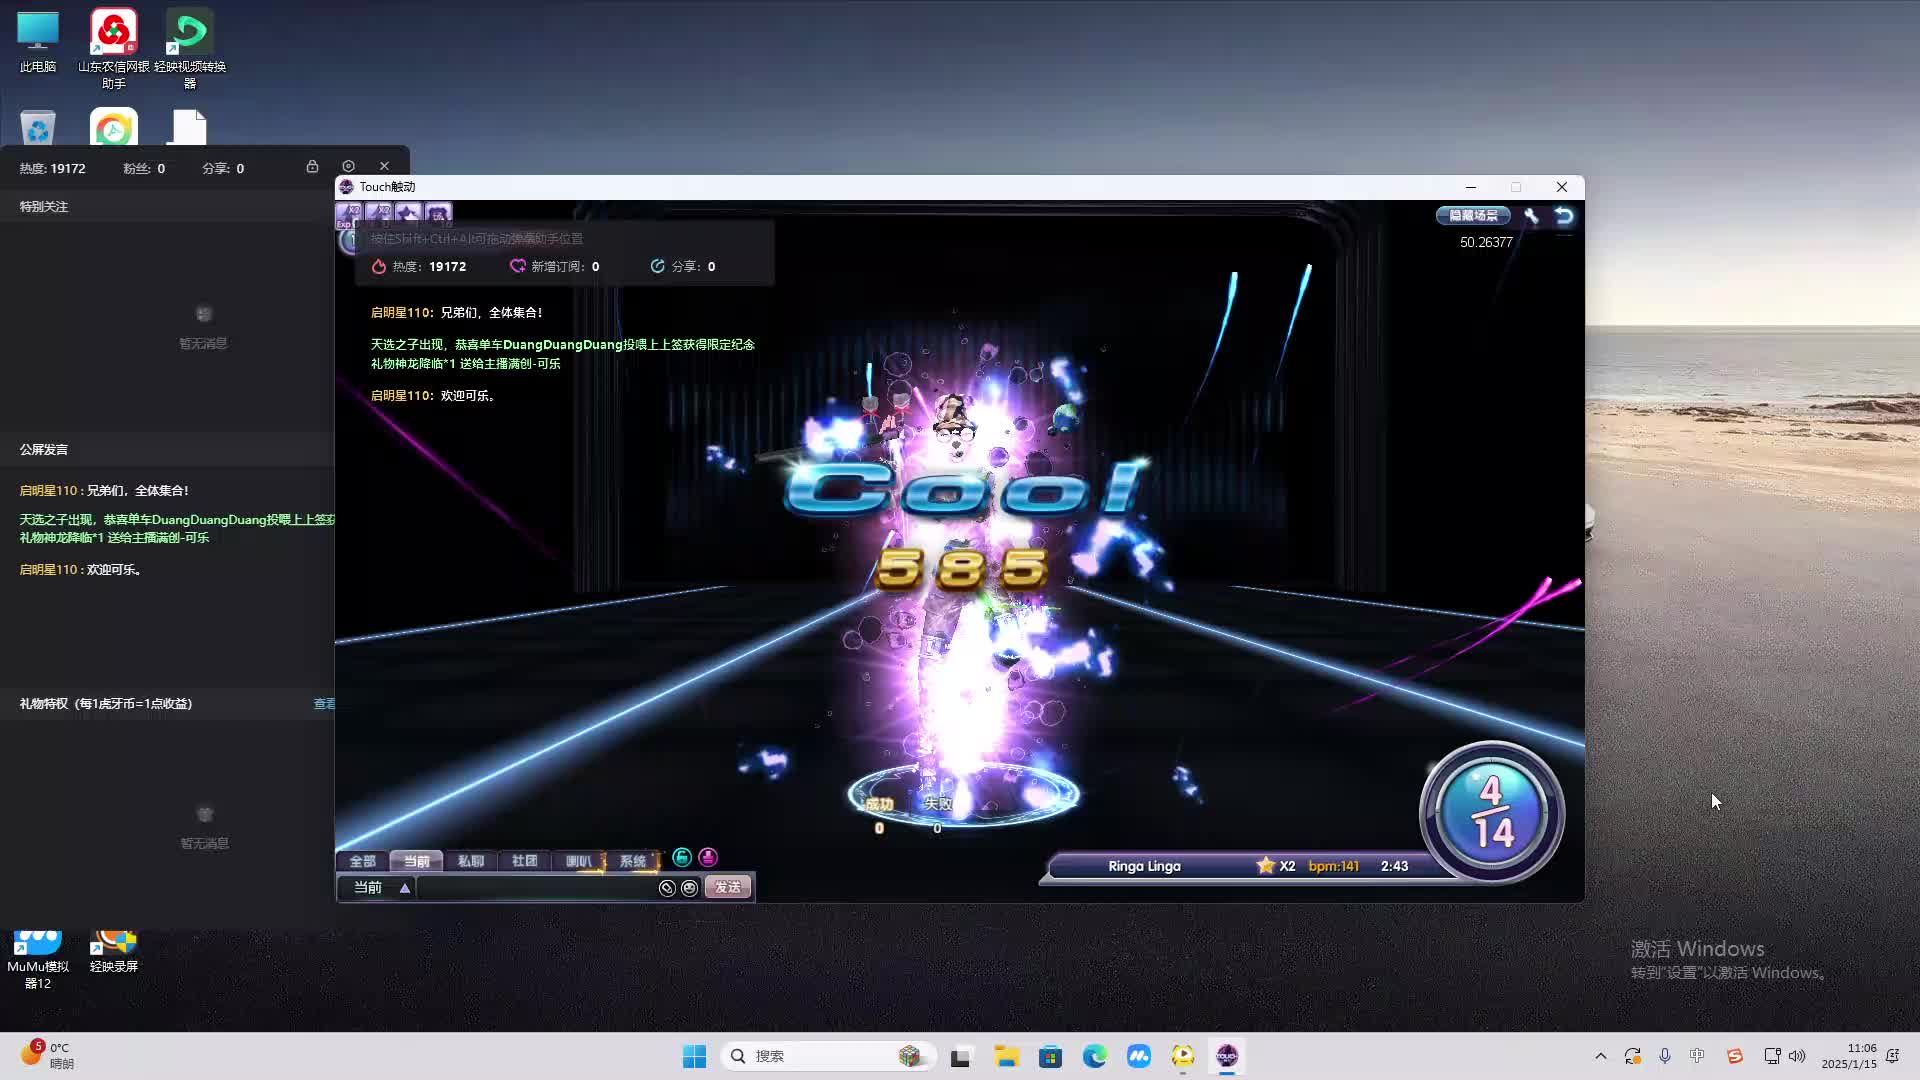Click first X2 buff icon at game top-left
Image resolution: width=1920 pixels, height=1080 pixels.
click(x=349, y=212)
